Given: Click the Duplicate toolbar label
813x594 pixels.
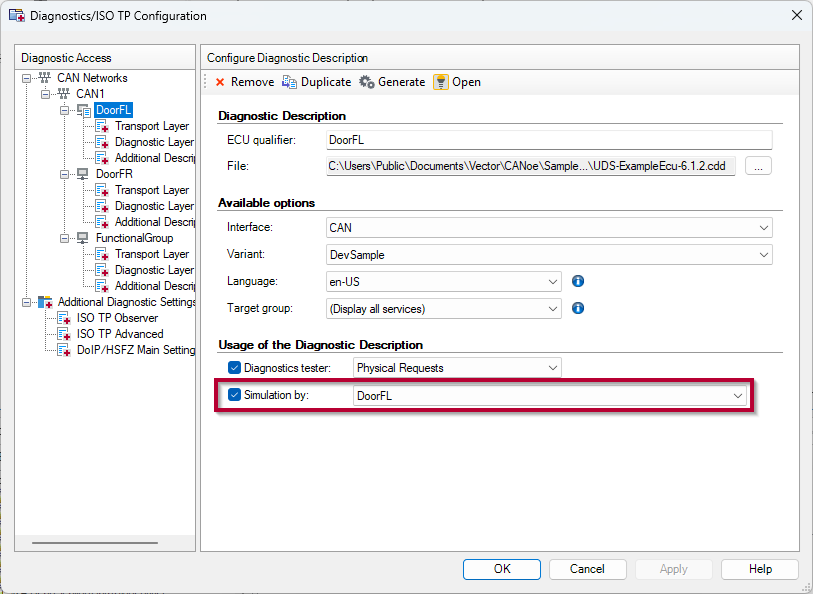Looking at the screenshot, I should click(326, 82).
